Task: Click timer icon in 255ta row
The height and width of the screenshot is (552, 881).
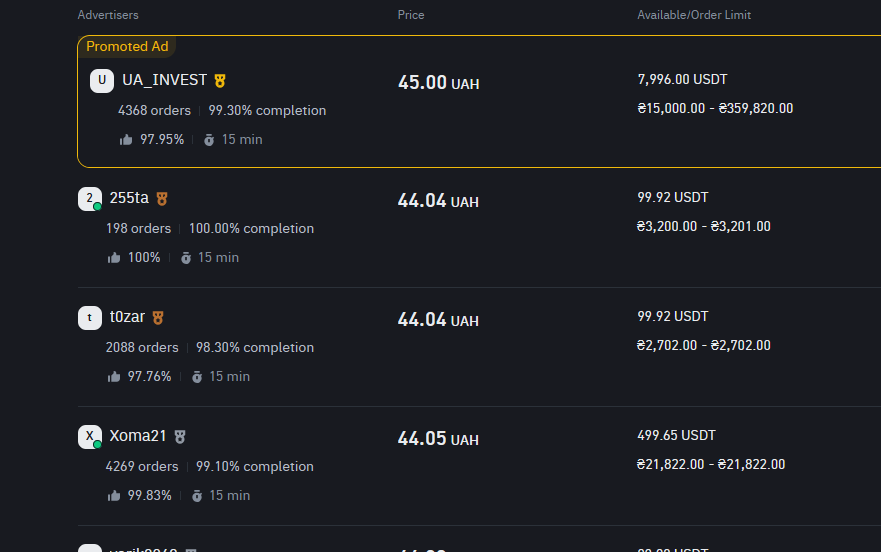Action: point(186,258)
